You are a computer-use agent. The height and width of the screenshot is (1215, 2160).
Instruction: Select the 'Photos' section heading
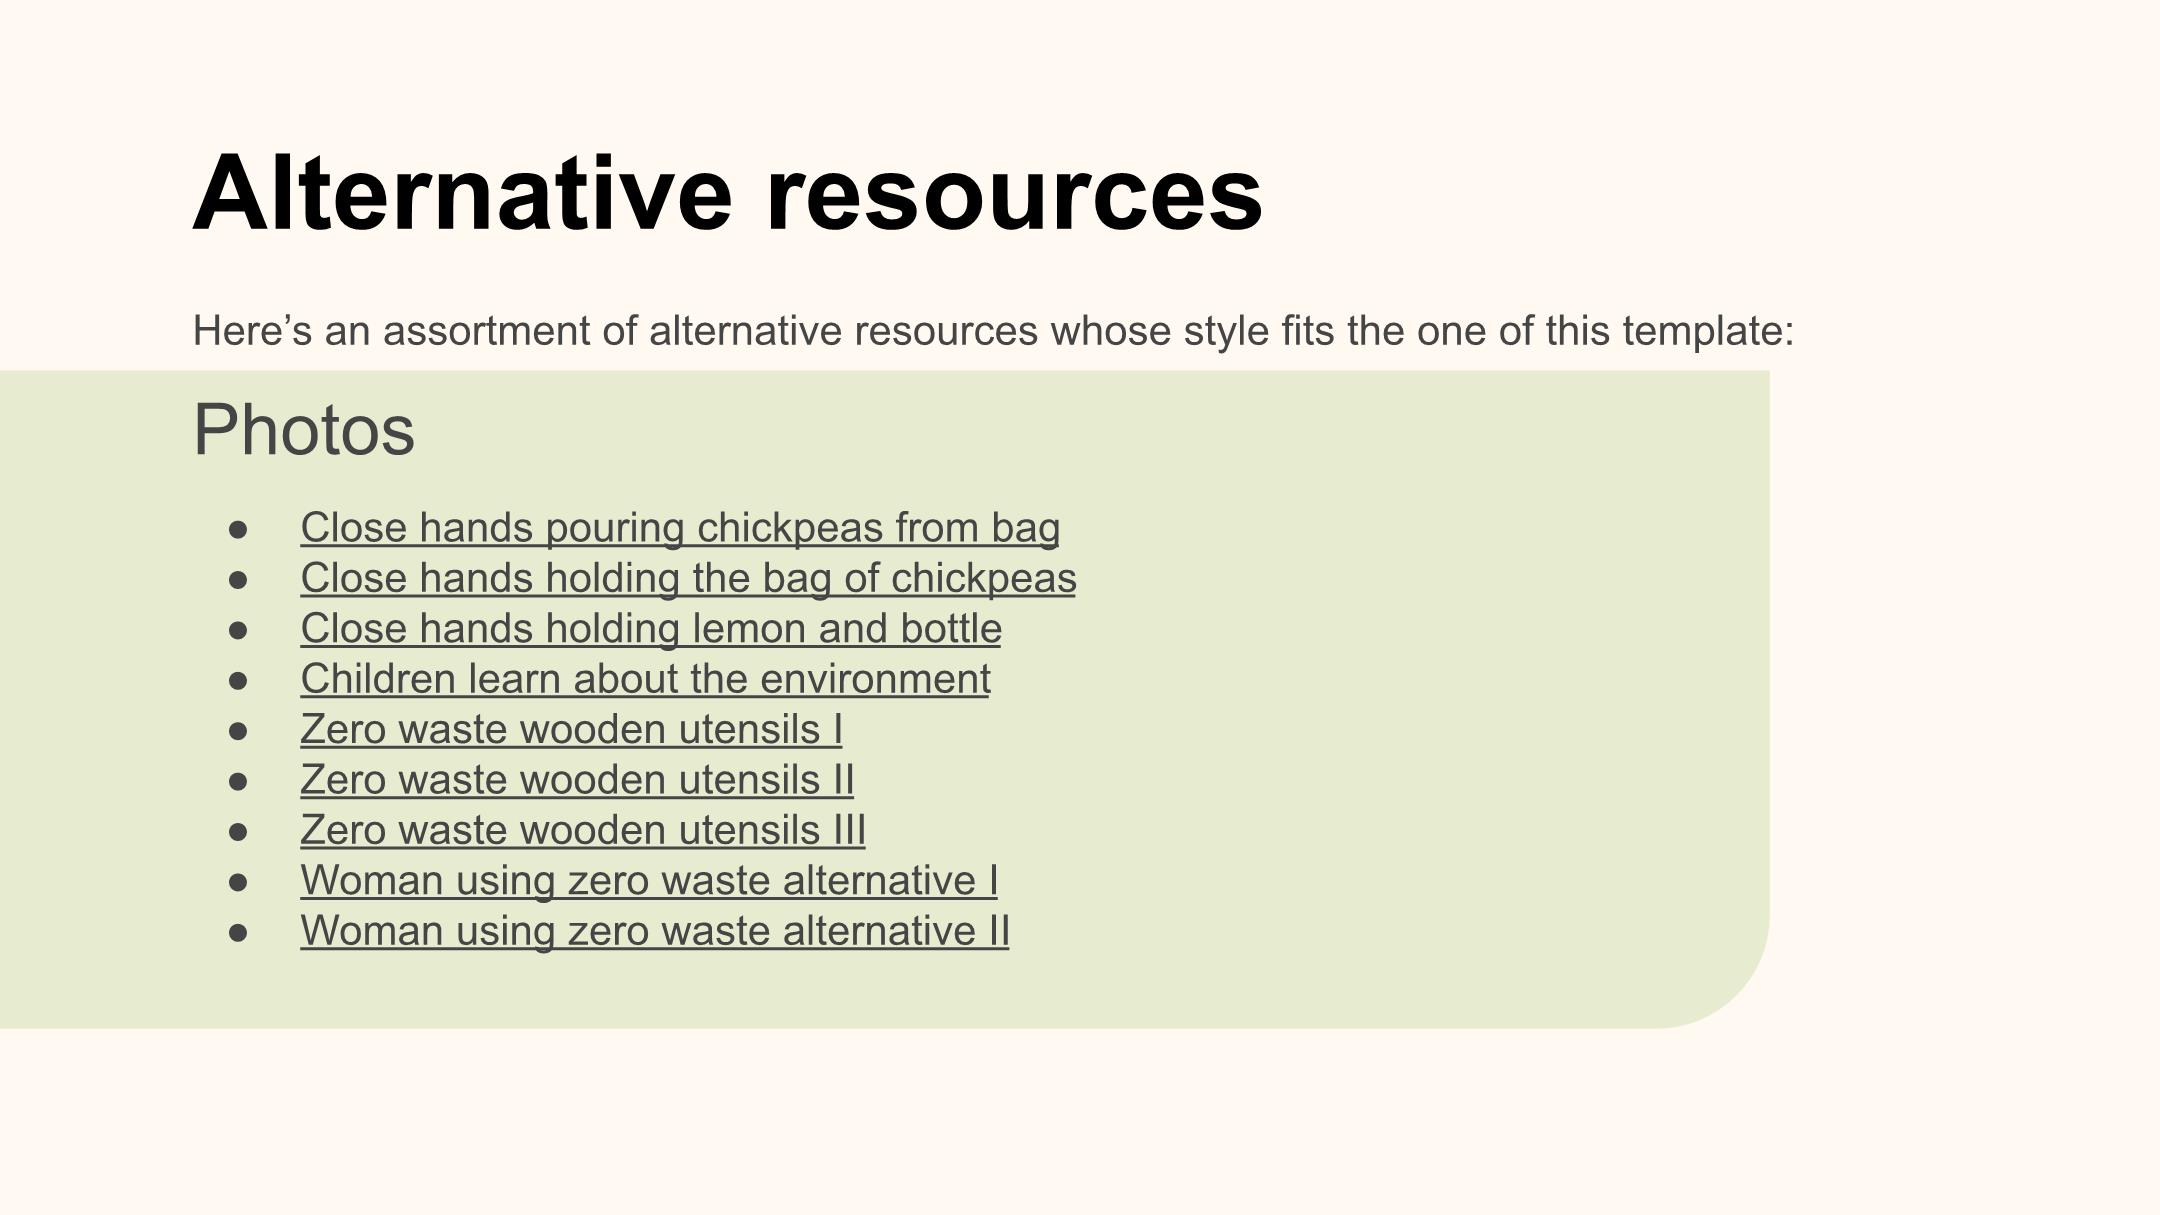tap(303, 430)
